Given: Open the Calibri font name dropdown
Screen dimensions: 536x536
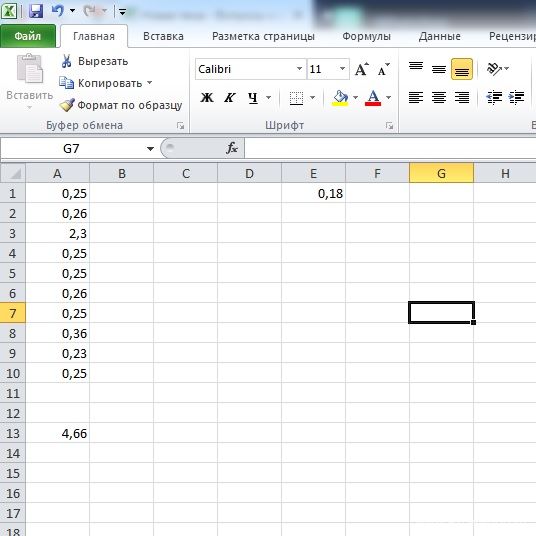Looking at the screenshot, I should [x=299, y=69].
